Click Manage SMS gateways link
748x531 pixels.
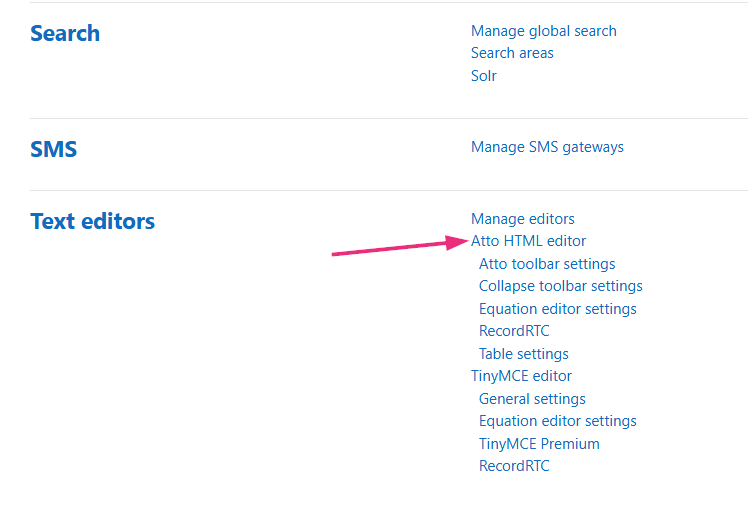547,147
